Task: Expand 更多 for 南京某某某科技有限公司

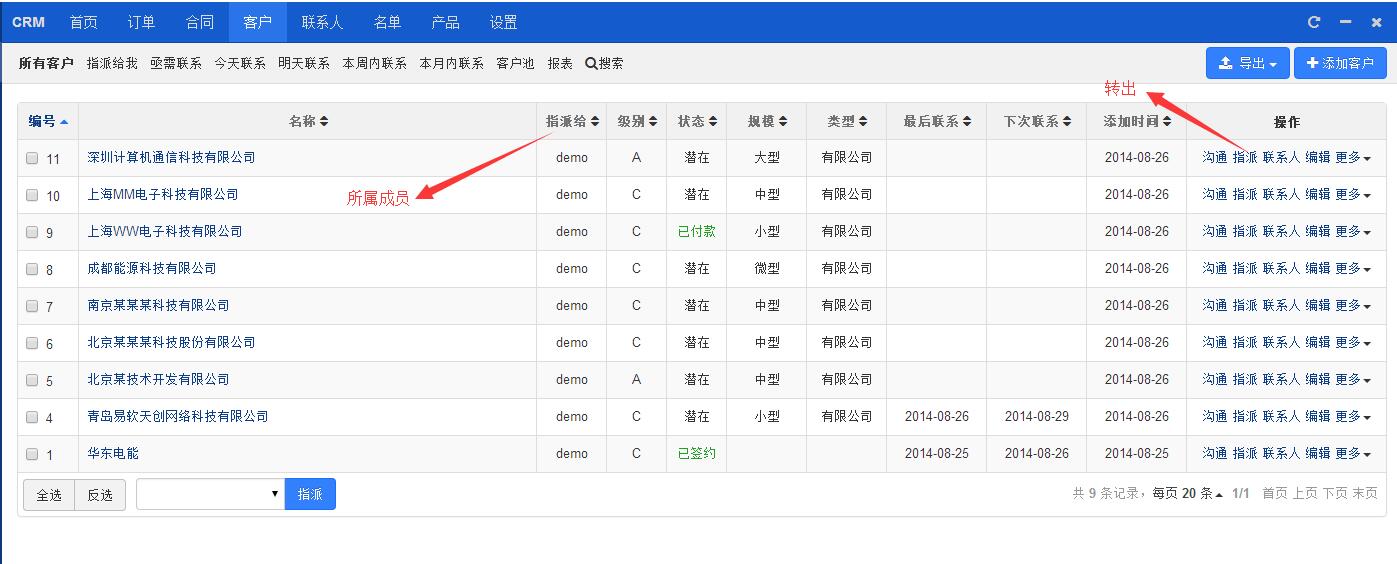Action: point(1353,305)
